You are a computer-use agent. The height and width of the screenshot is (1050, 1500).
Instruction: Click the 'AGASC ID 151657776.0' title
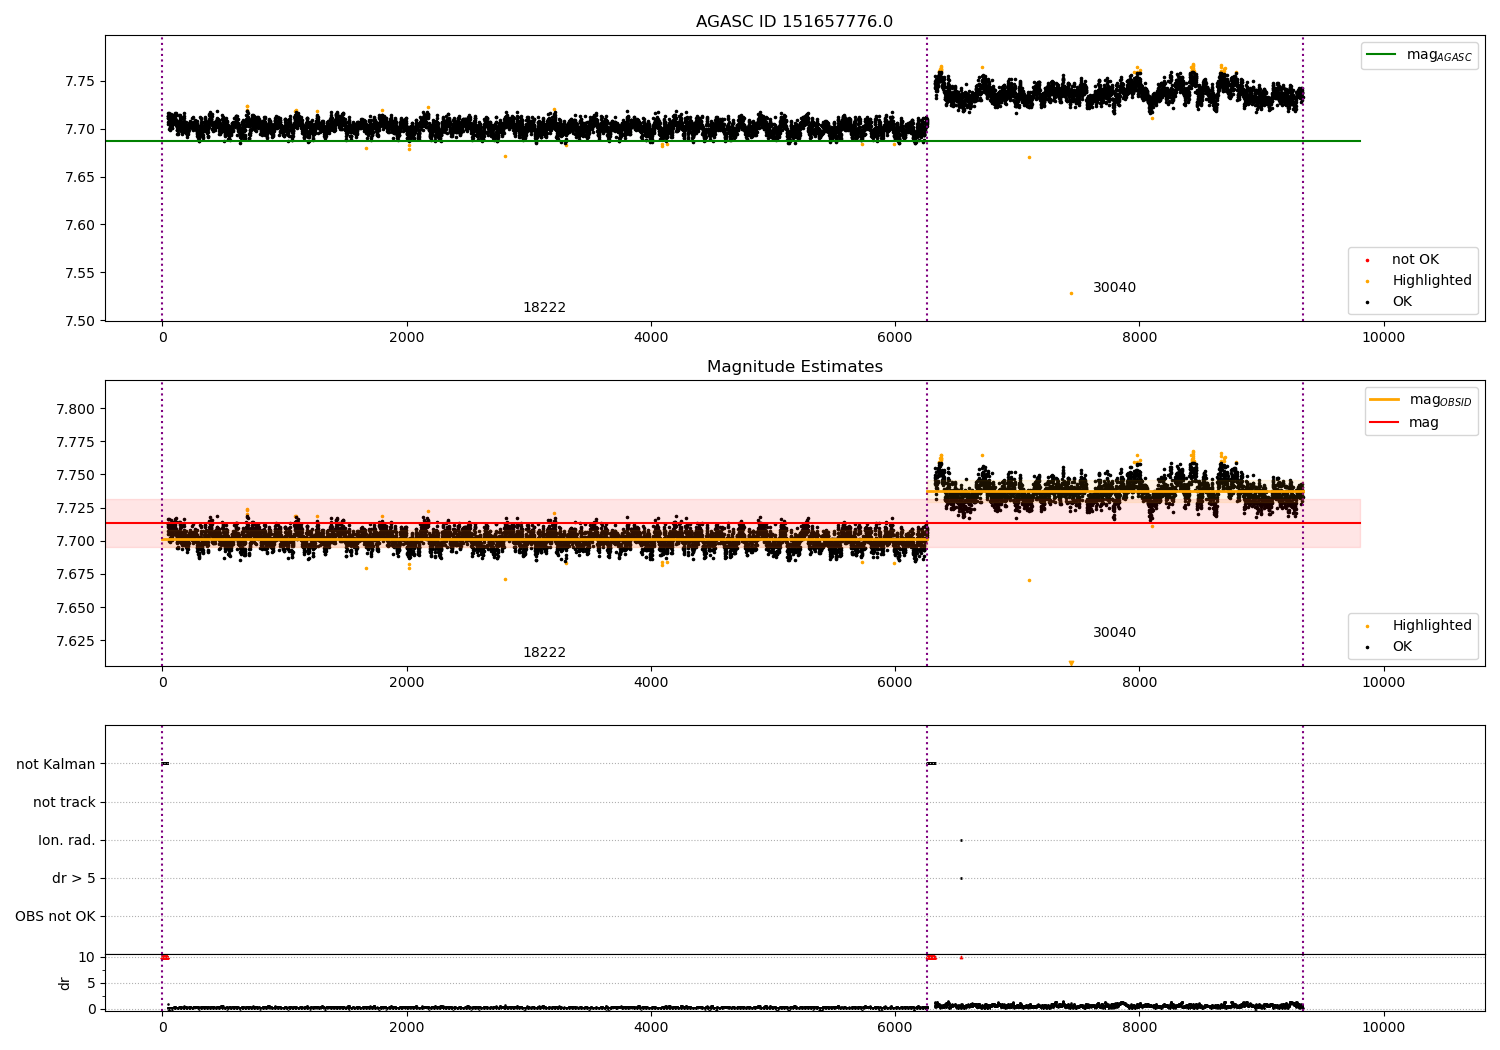point(795,22)
